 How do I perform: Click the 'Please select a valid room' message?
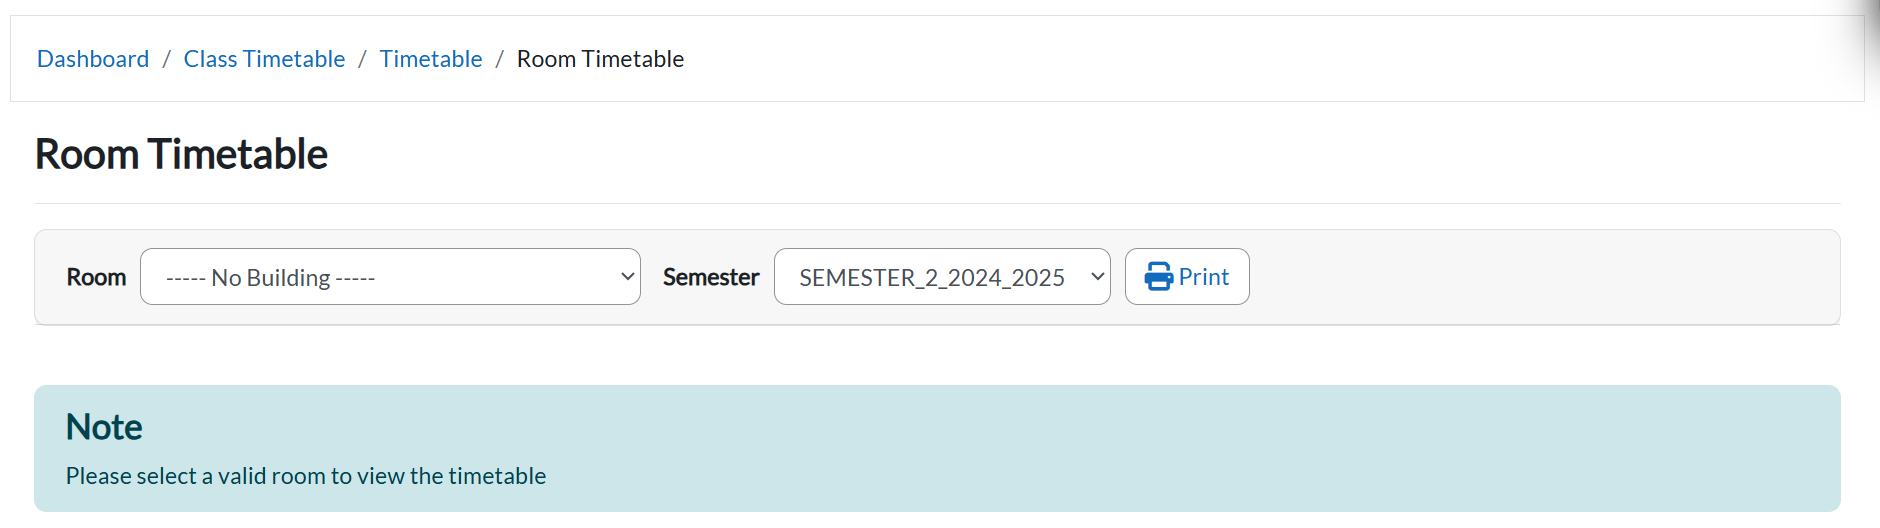(x=306, y=476)
